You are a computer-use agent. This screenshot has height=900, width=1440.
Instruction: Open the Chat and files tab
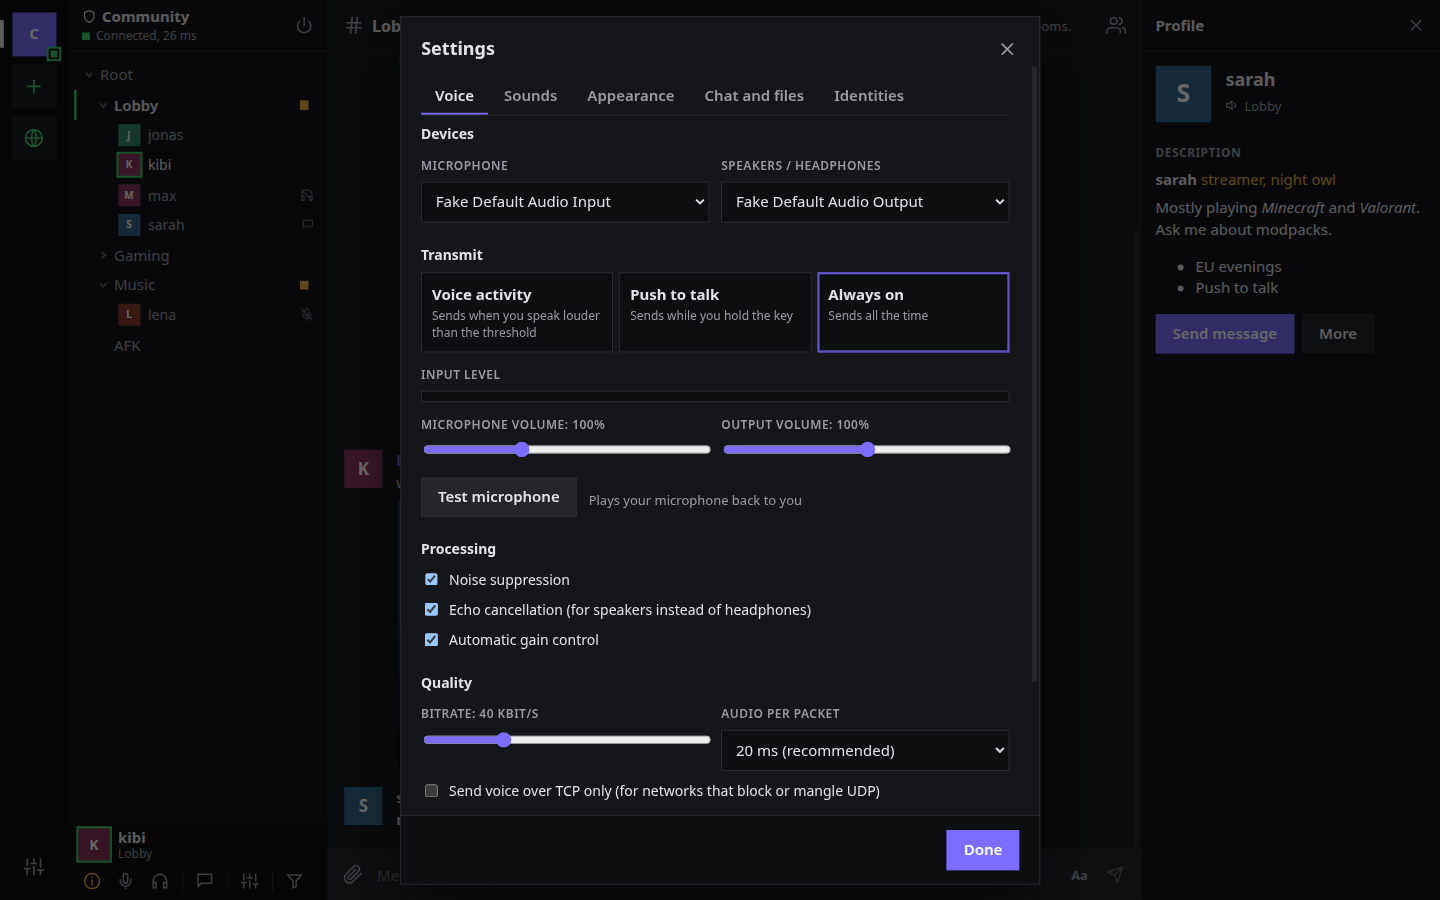(754, 96)
